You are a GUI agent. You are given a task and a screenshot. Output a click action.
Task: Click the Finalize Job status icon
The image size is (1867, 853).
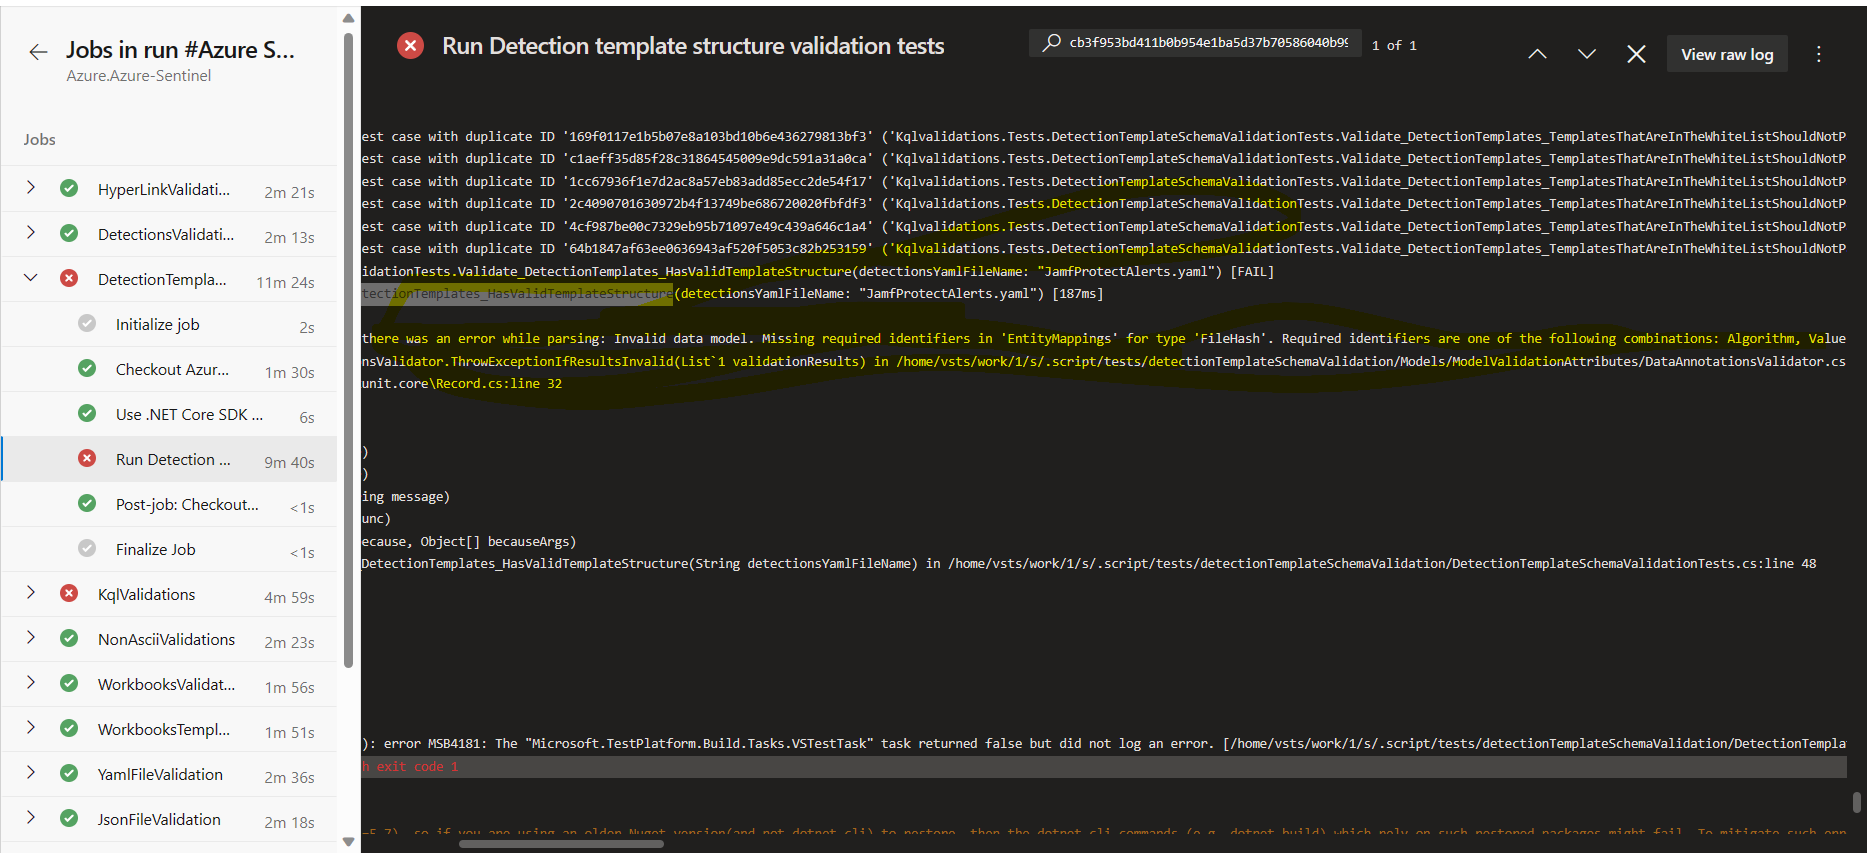(x=87, y=548)
